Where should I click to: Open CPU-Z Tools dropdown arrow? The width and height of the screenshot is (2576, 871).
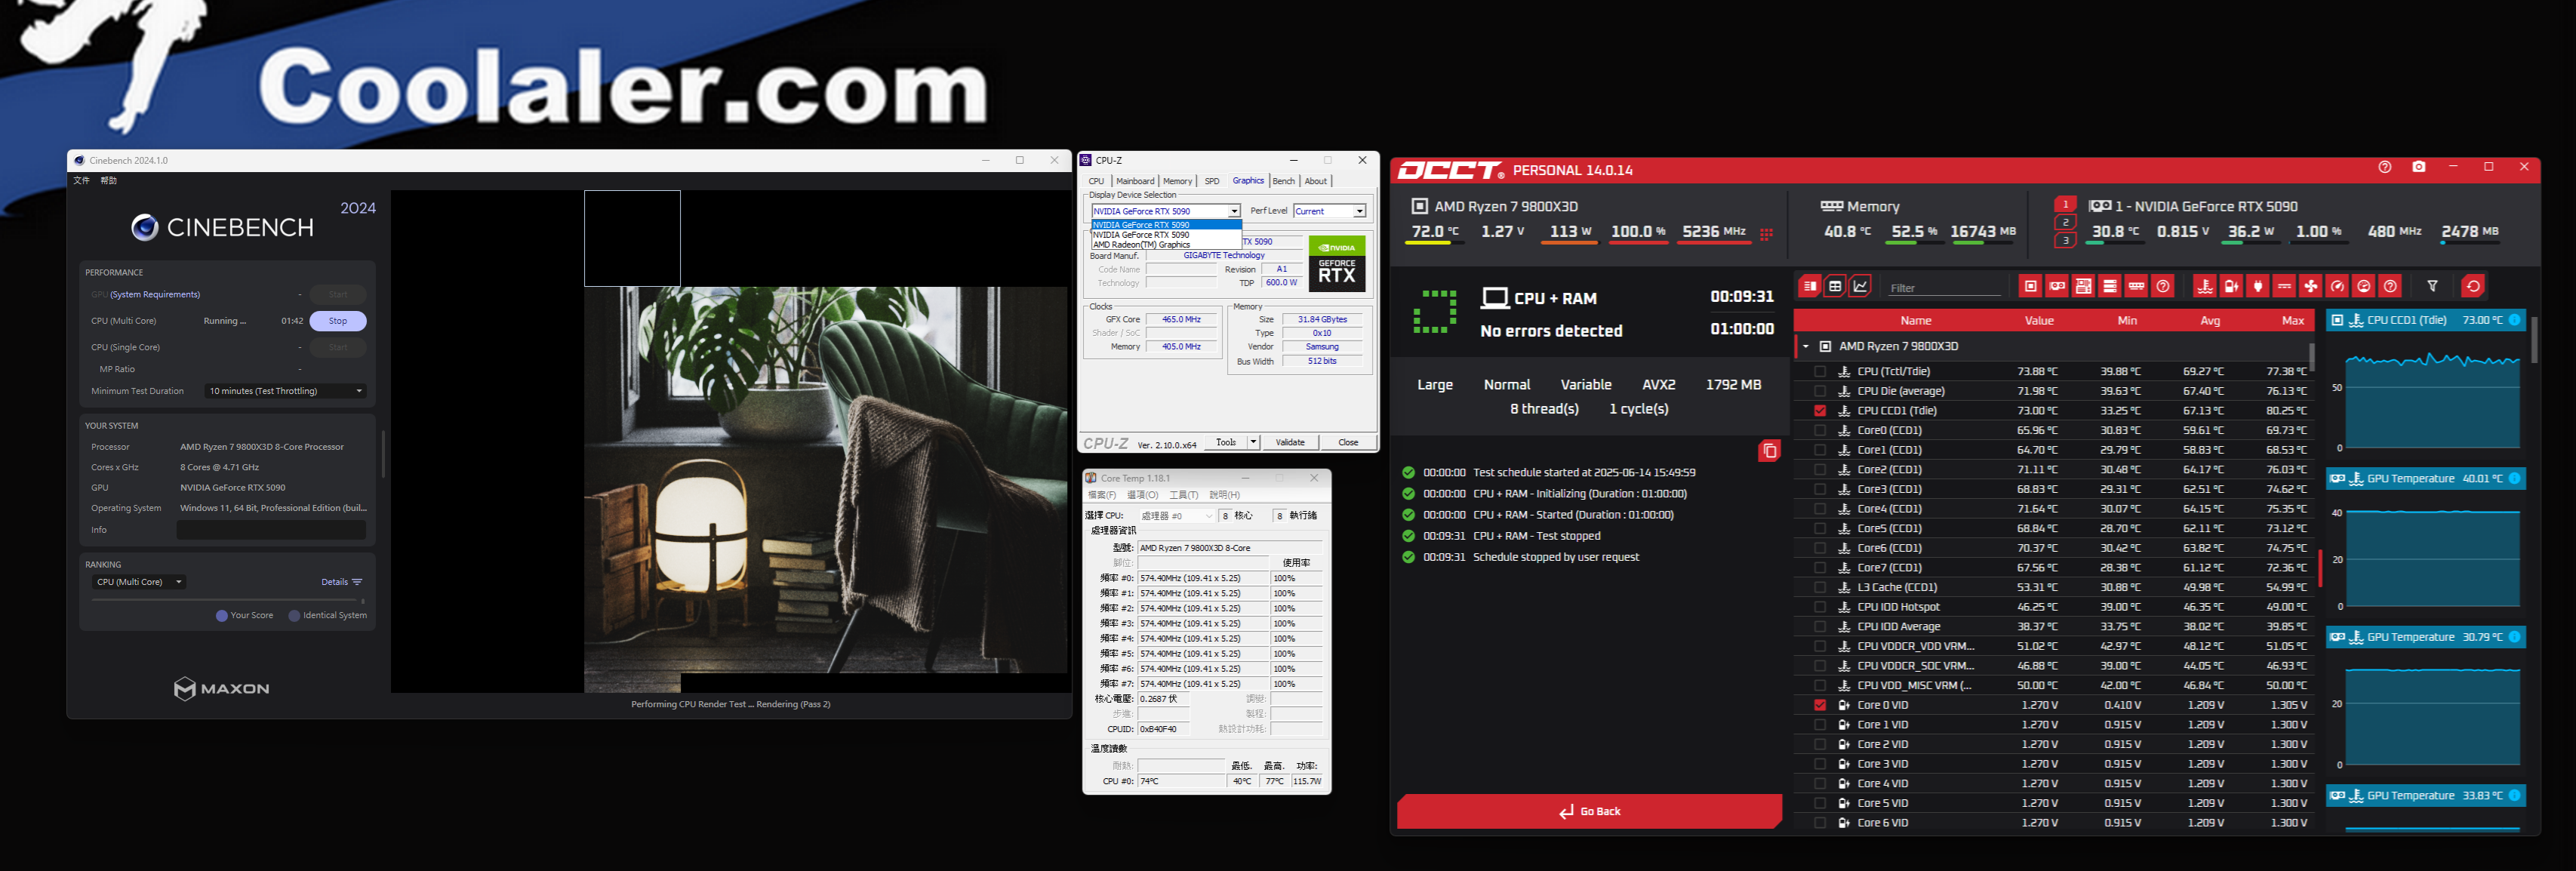point(1253,442)
